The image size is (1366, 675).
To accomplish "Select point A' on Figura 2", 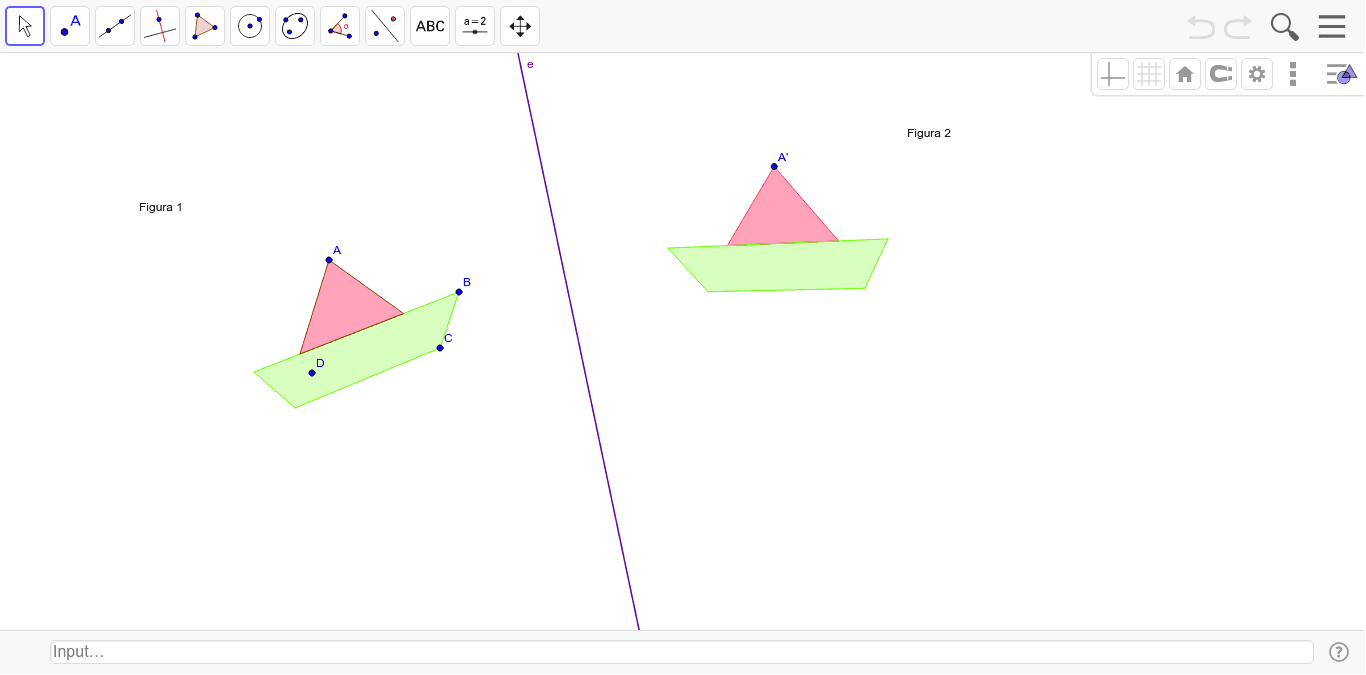I will pyautogui.click(x=774, y=167).
